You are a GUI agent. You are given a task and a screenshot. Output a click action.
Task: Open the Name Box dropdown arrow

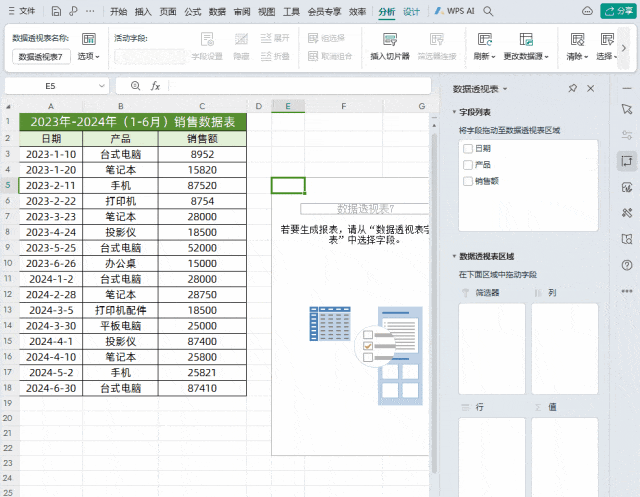tap(101, 86)
